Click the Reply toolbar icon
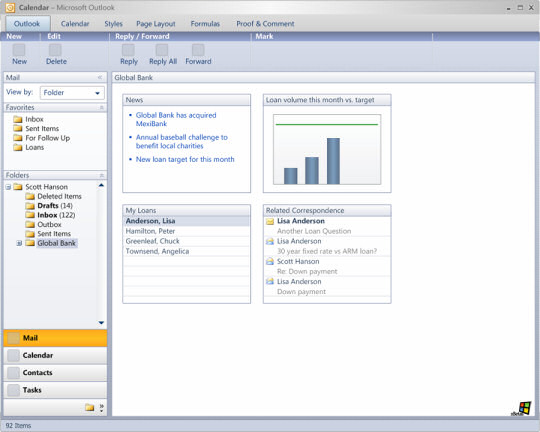Viewport: 540px width, 432px height. point(128,50)
